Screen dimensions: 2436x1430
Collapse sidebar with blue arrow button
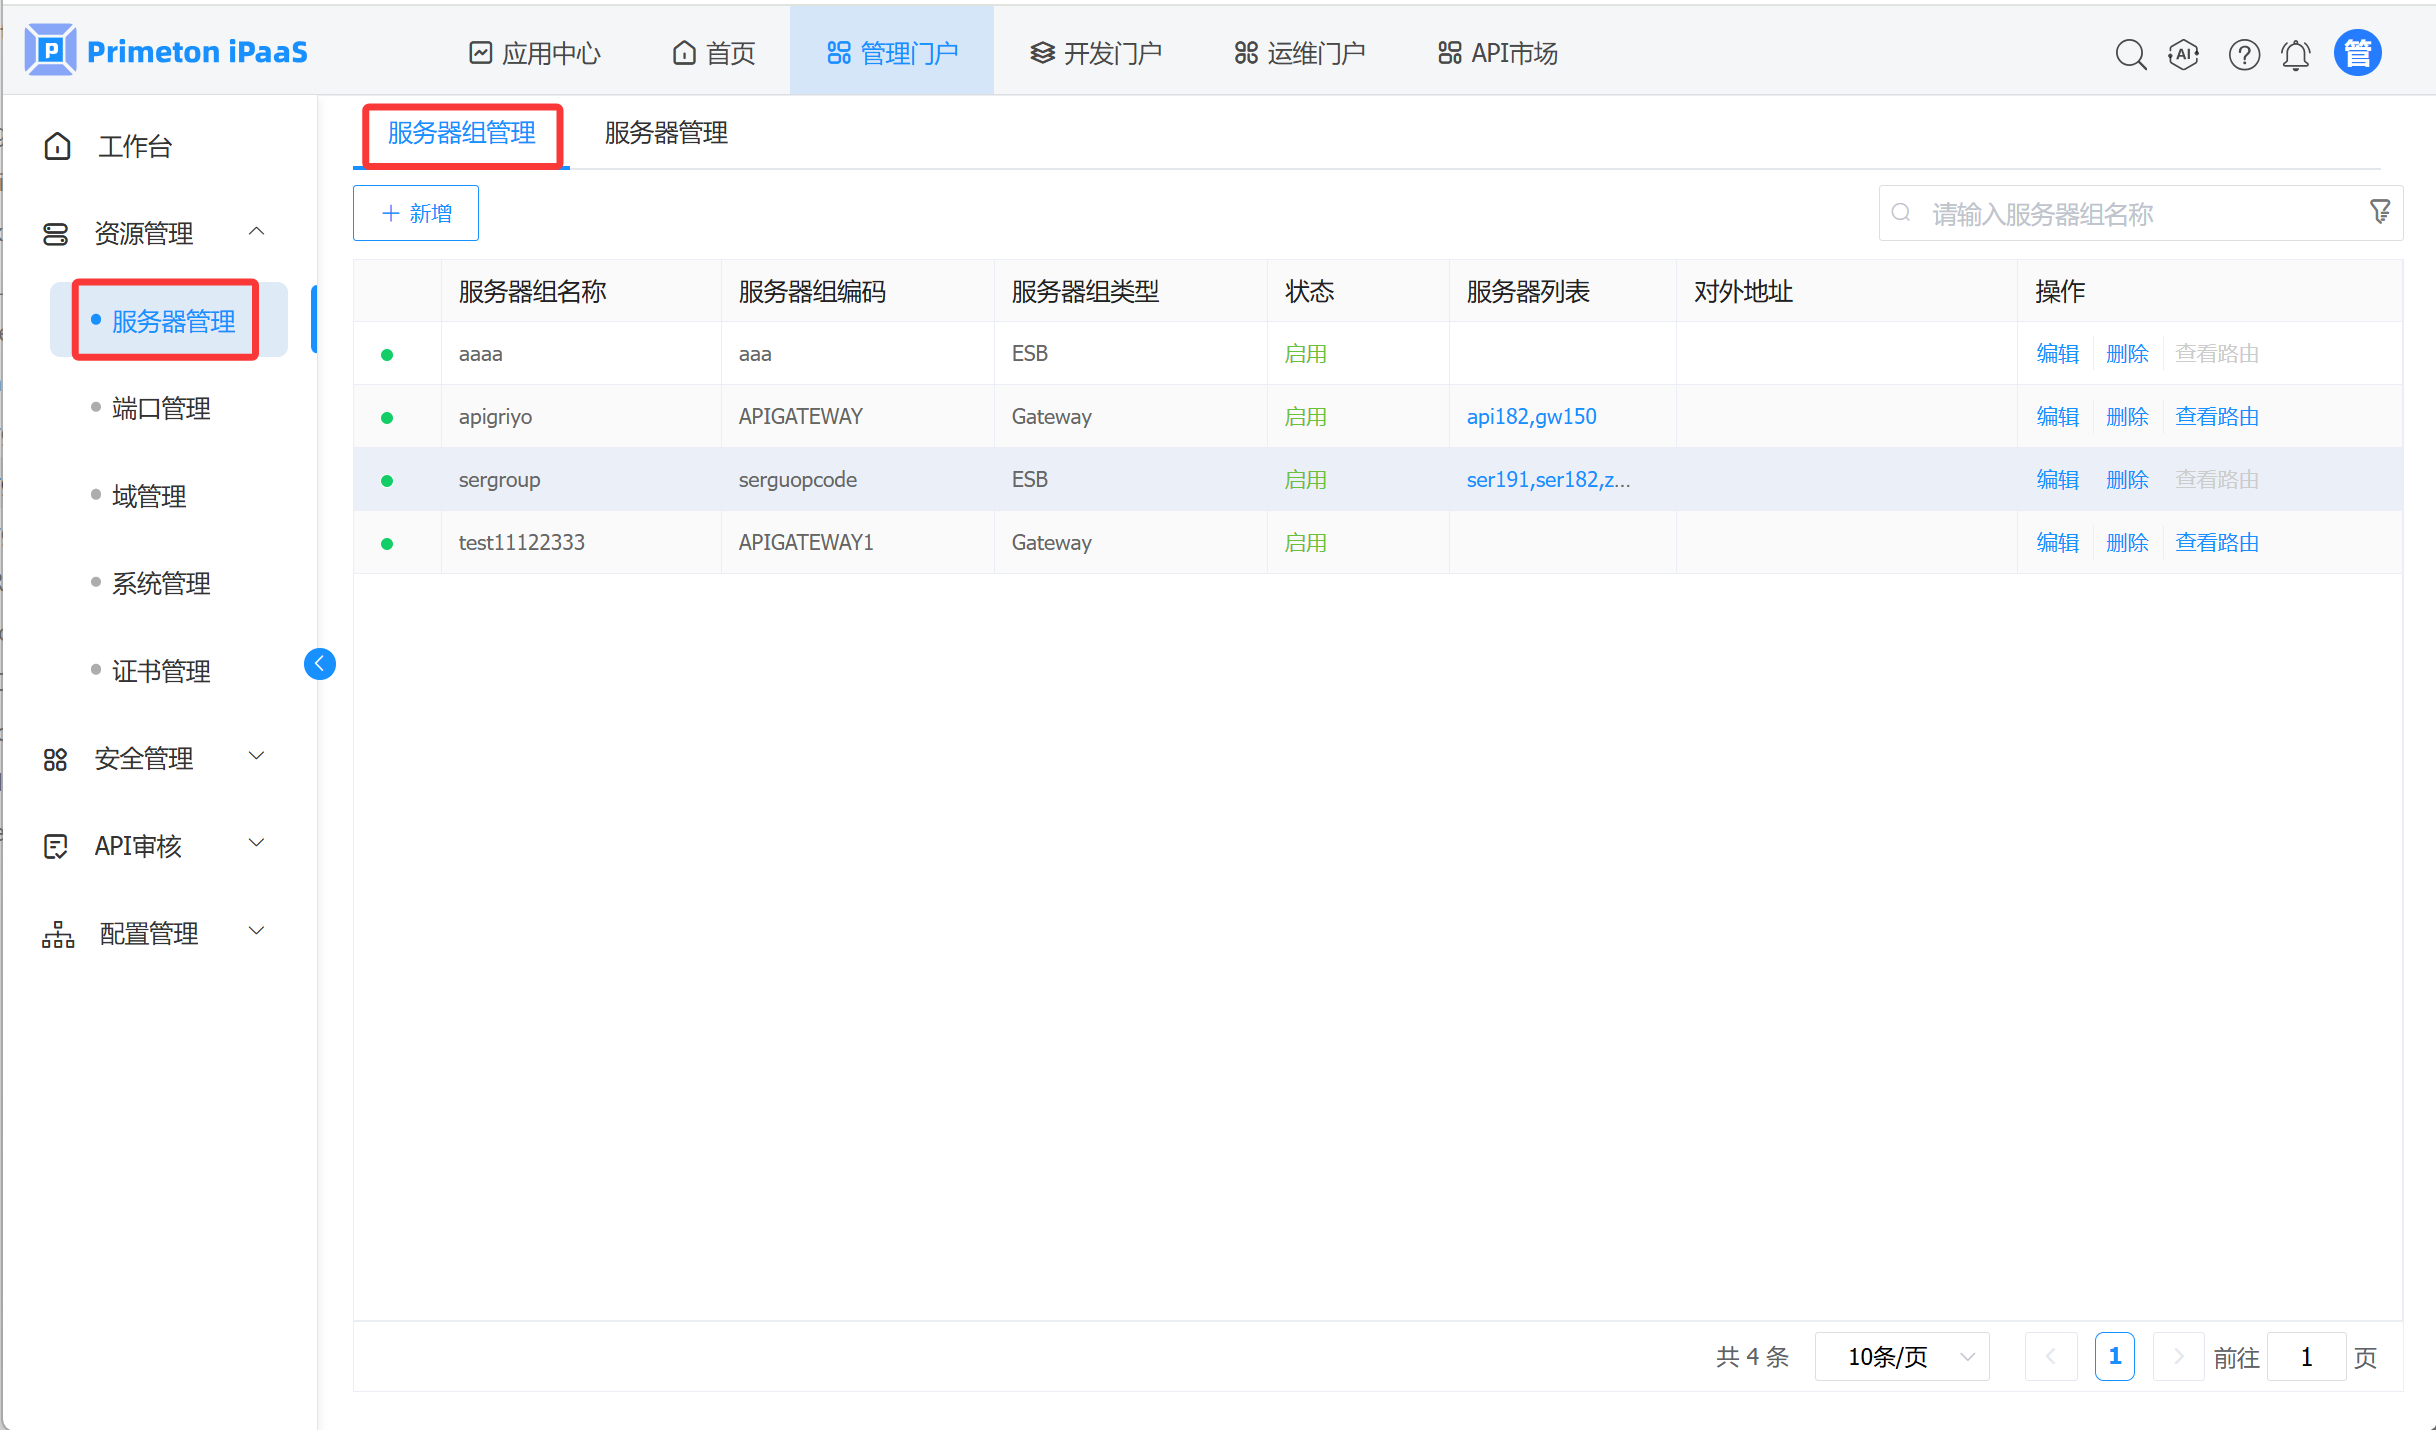[x=319, y=664]
